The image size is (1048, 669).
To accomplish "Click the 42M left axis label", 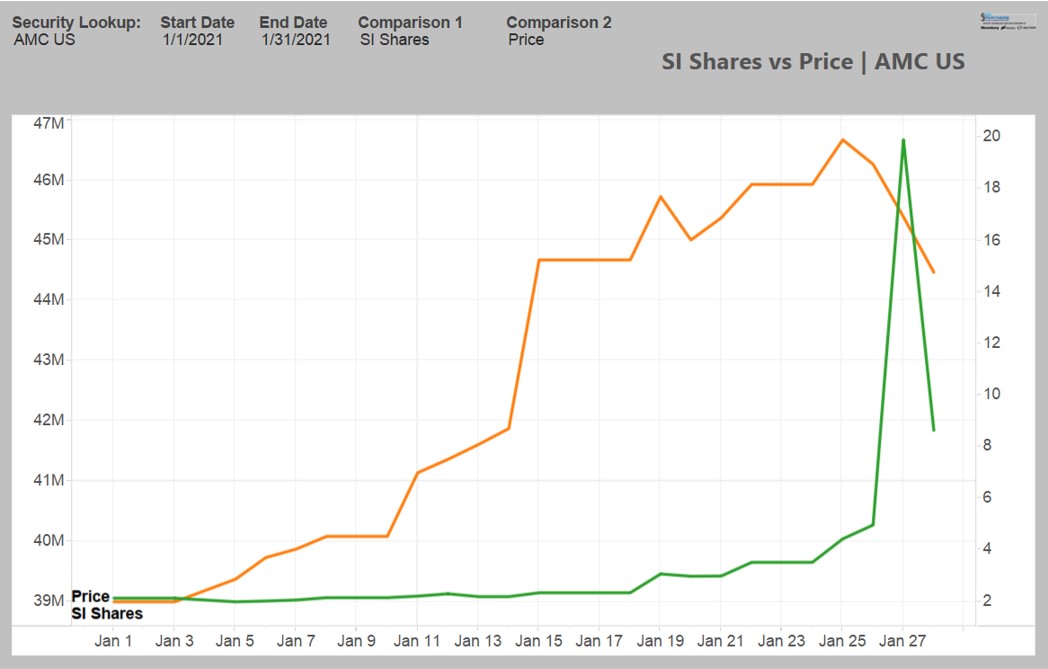I will coord(49,420).
